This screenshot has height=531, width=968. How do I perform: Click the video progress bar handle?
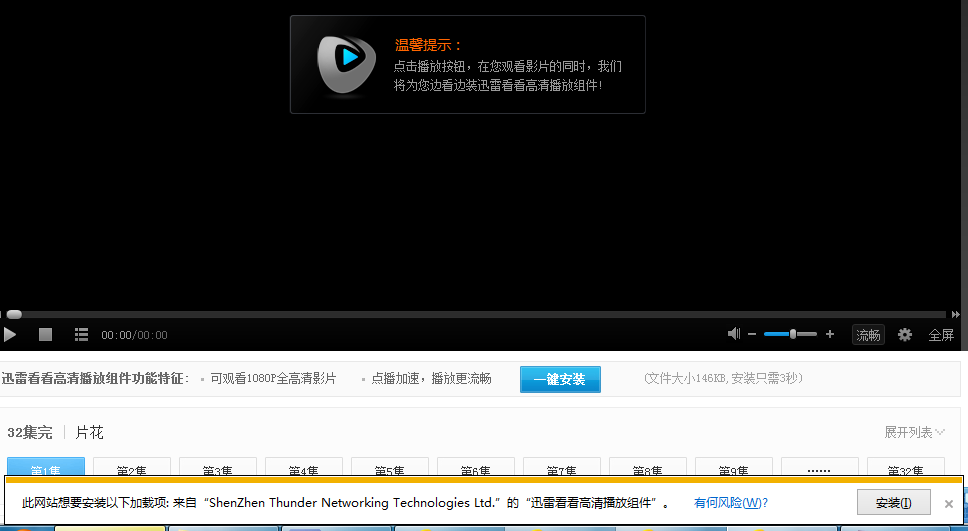[x=14, y=314]
